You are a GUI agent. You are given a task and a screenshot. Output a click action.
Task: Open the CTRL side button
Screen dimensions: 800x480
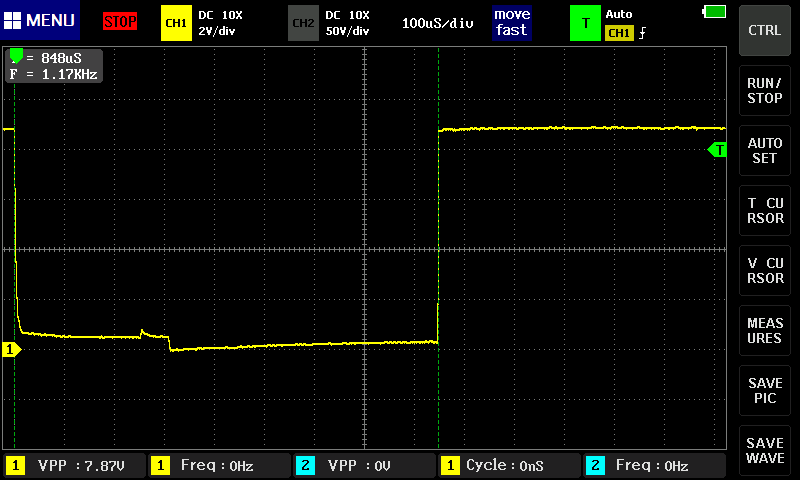point(764,30)
